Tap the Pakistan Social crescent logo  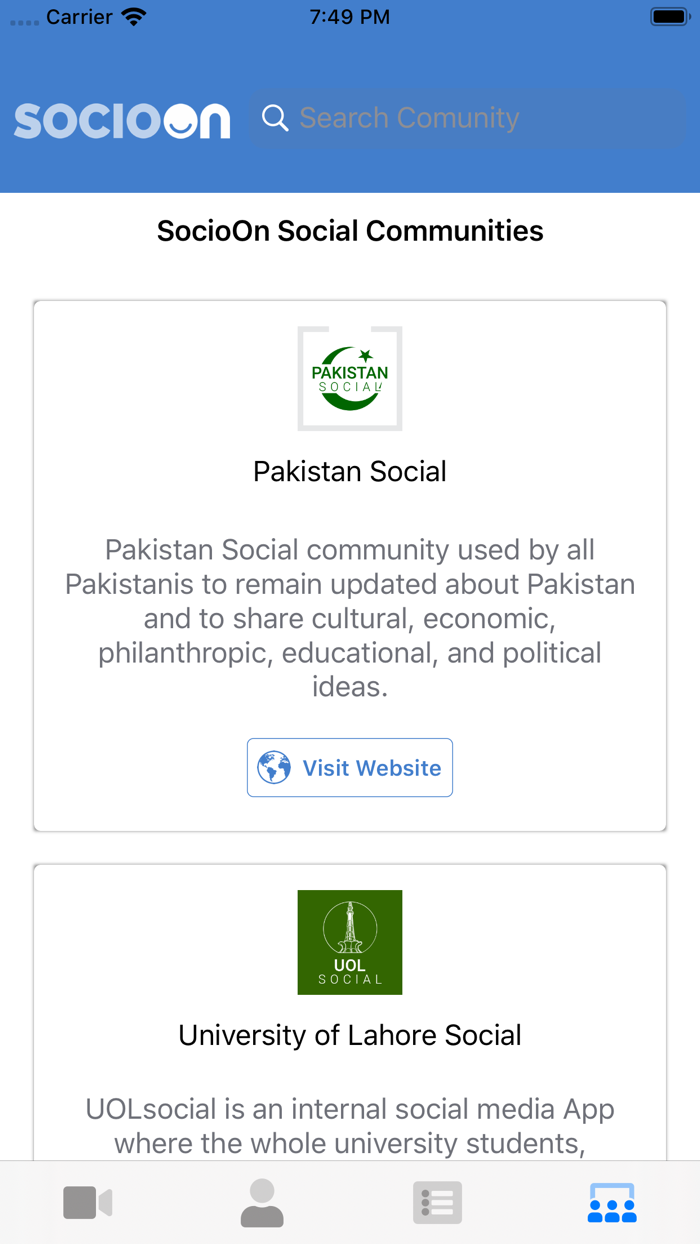tap(349, 378)
